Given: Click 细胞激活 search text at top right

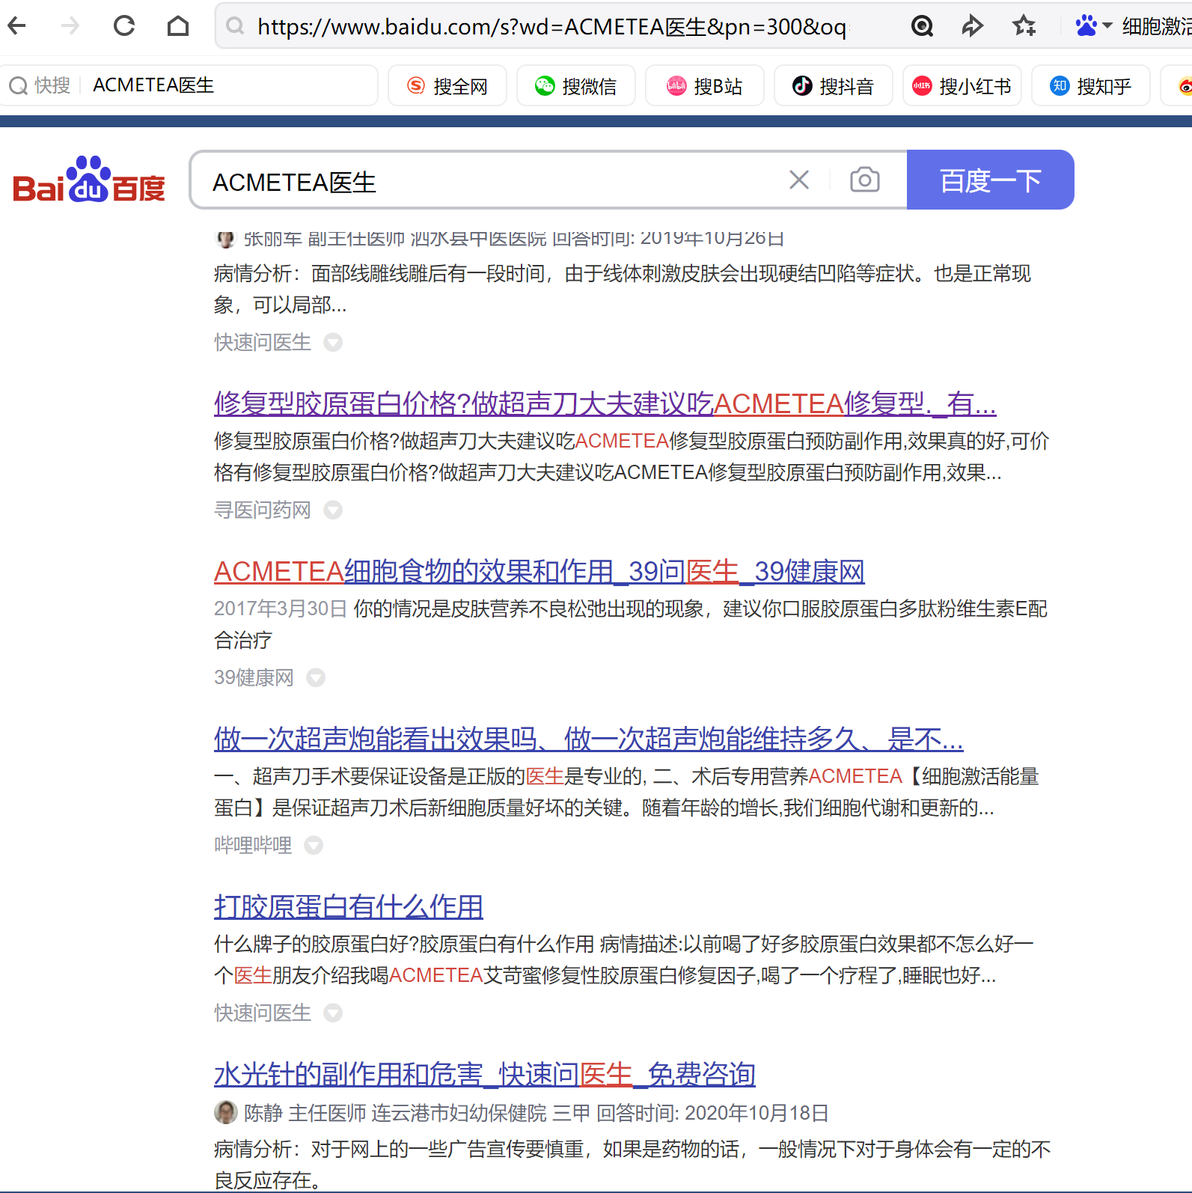Looking at the screenshot, I should (x=1156, y=27).
